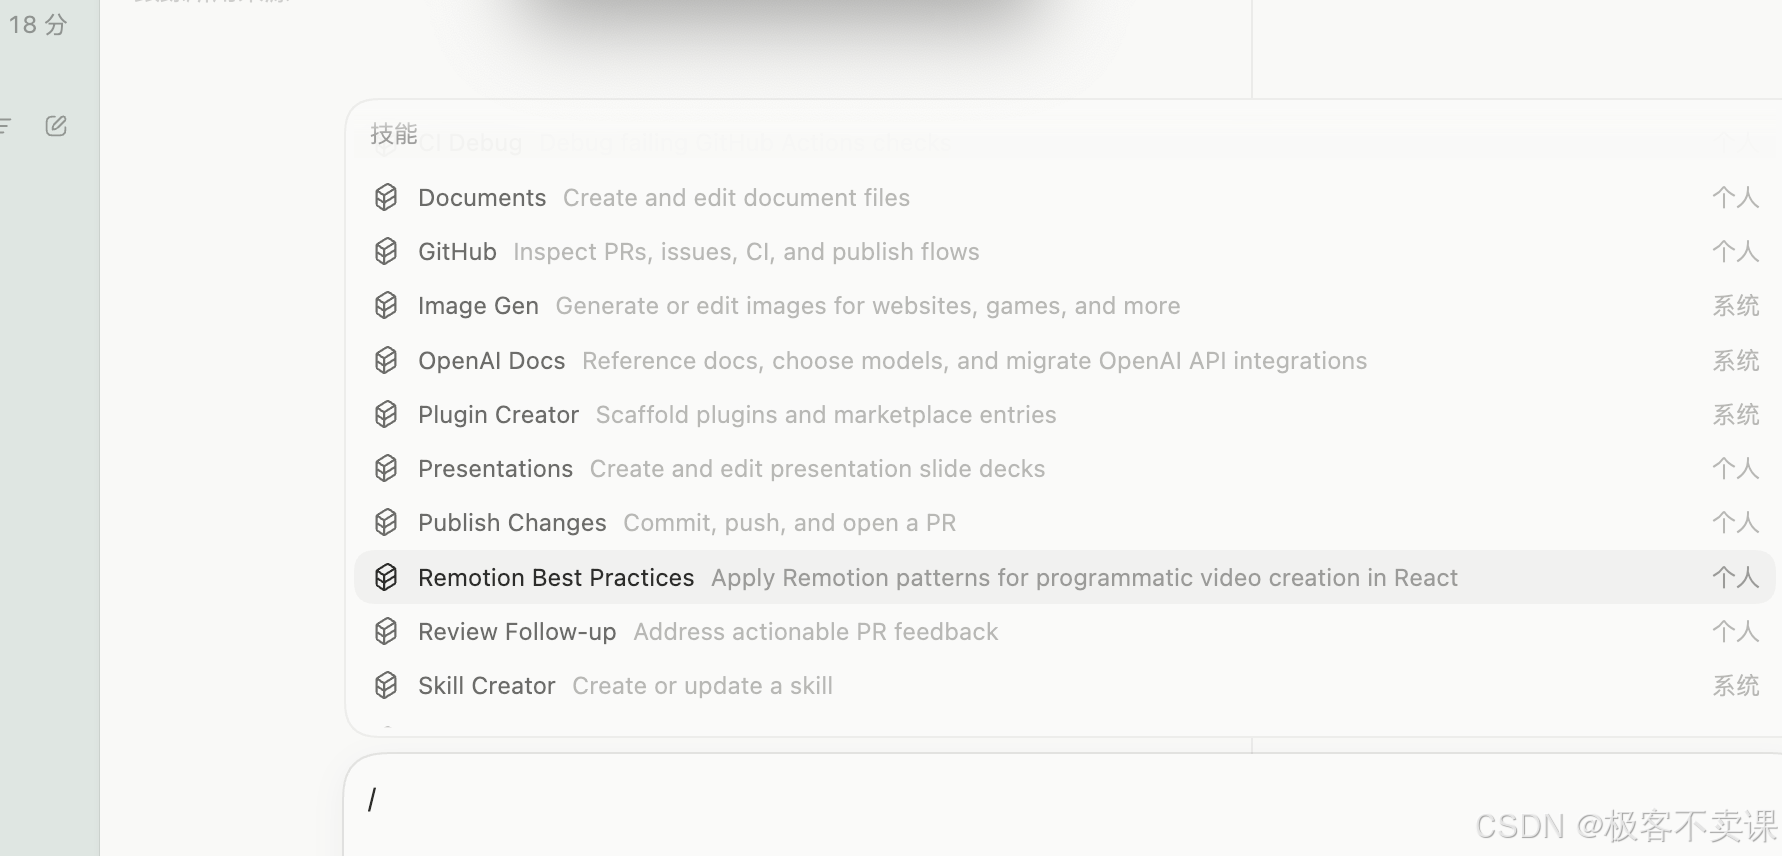Select the Image Gen skill name
The image size is (1782, 856).
pos(478,306)
